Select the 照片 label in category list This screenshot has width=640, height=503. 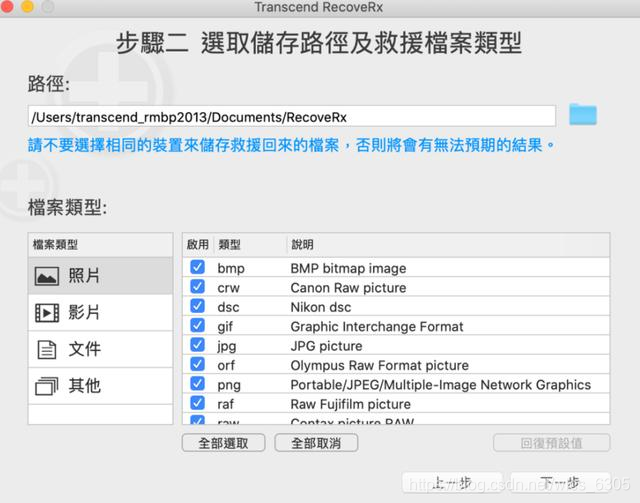click(84, 276)
